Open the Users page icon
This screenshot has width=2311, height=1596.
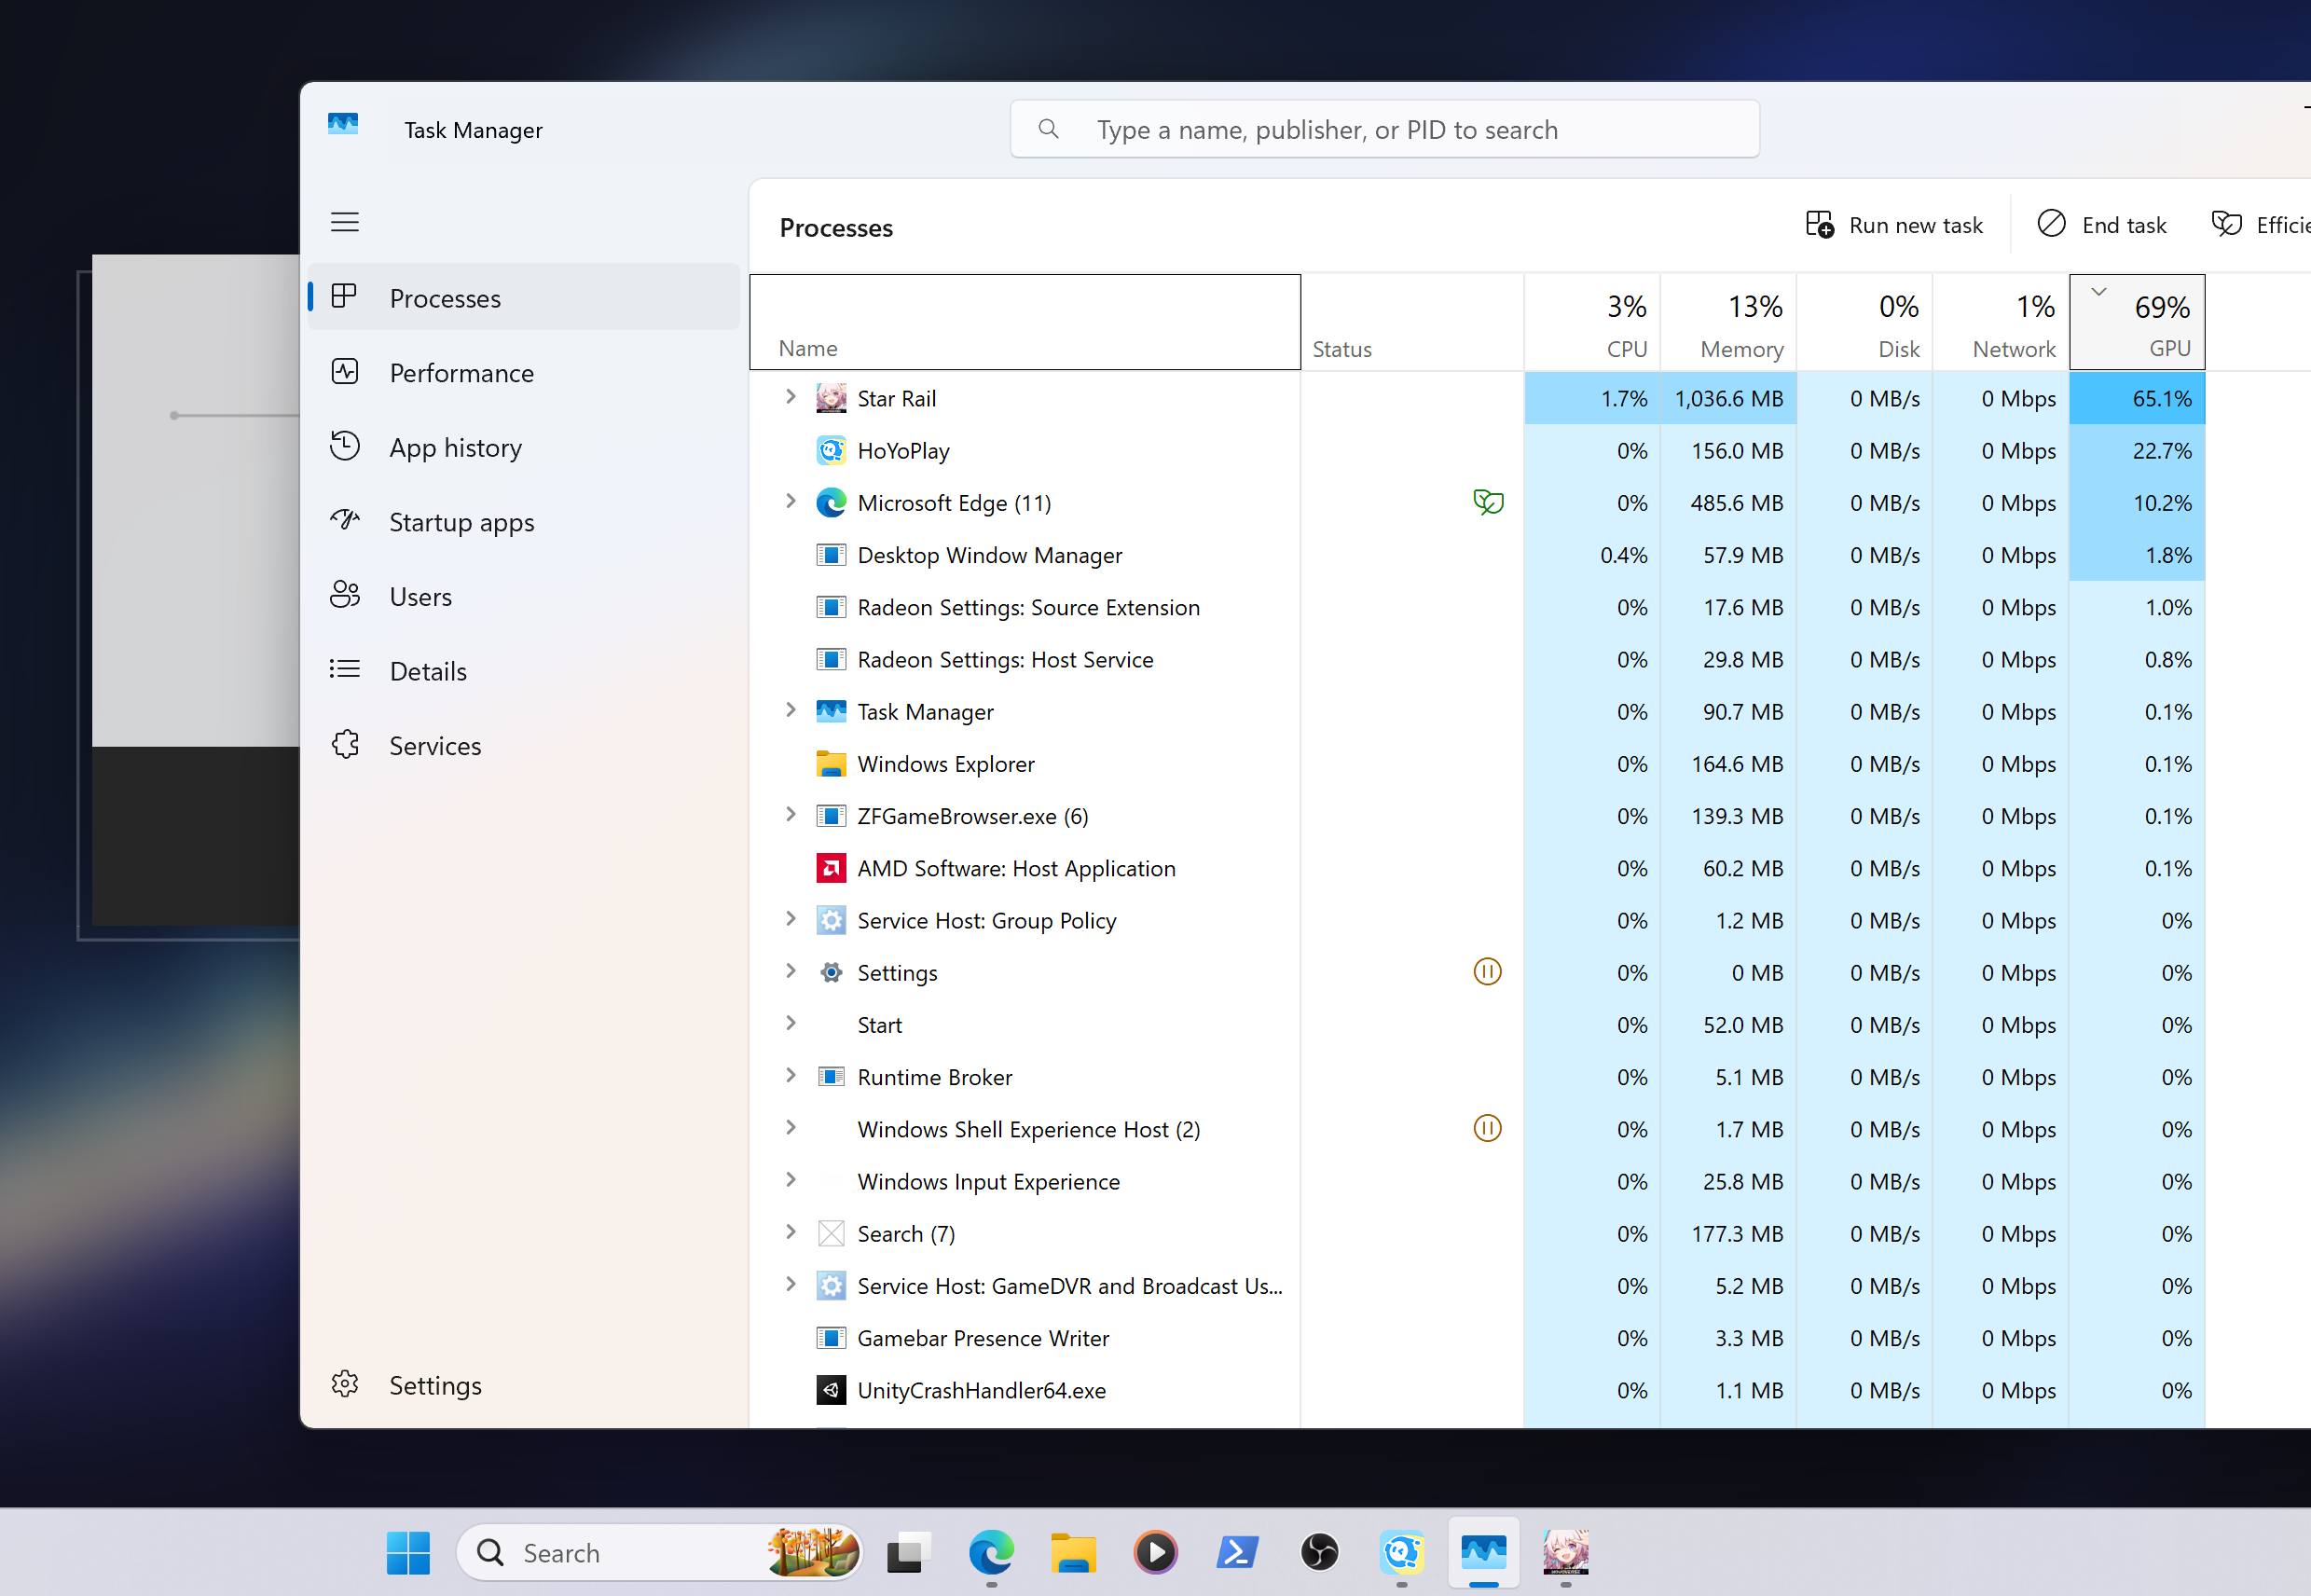click(345, 596)
